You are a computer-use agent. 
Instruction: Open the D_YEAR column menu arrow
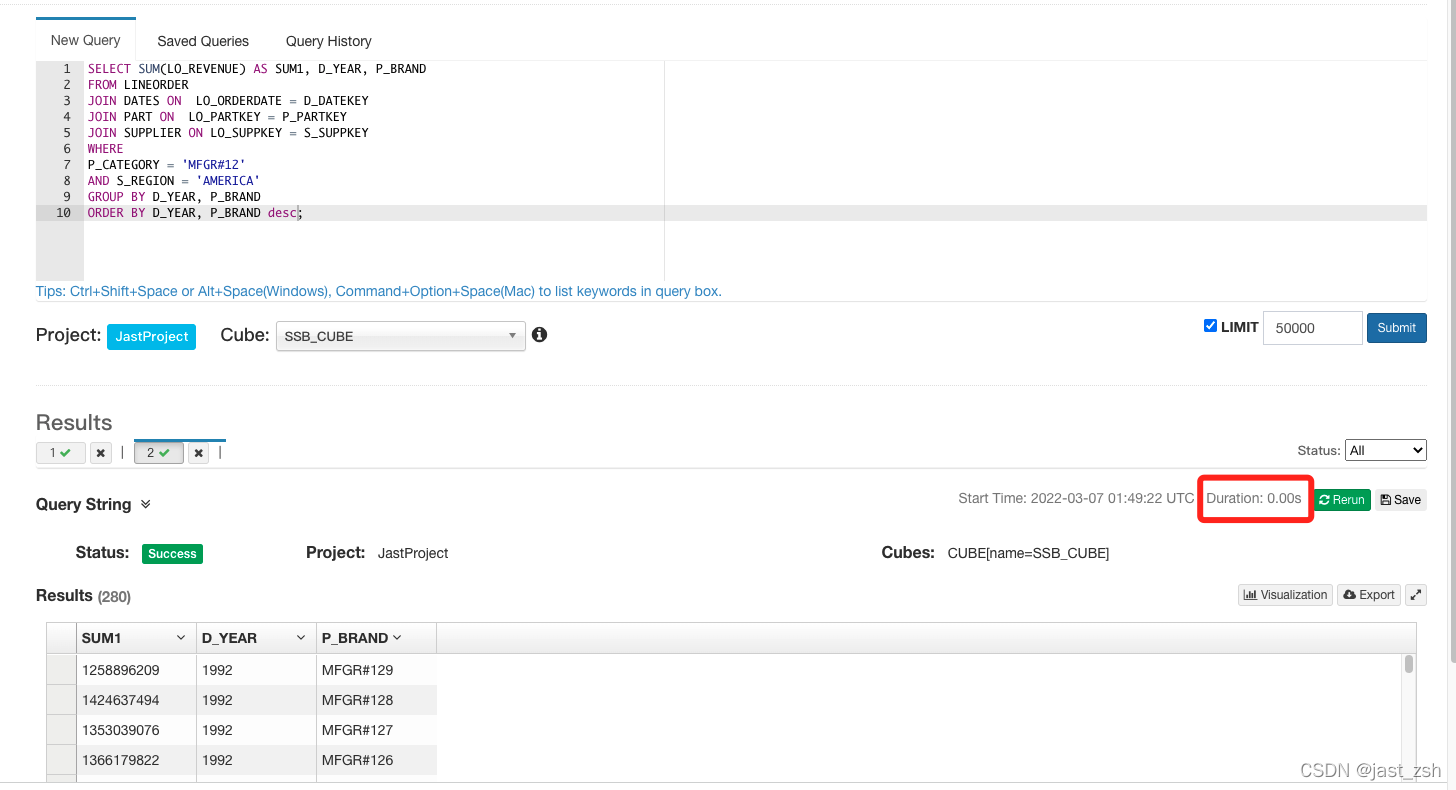301,638
